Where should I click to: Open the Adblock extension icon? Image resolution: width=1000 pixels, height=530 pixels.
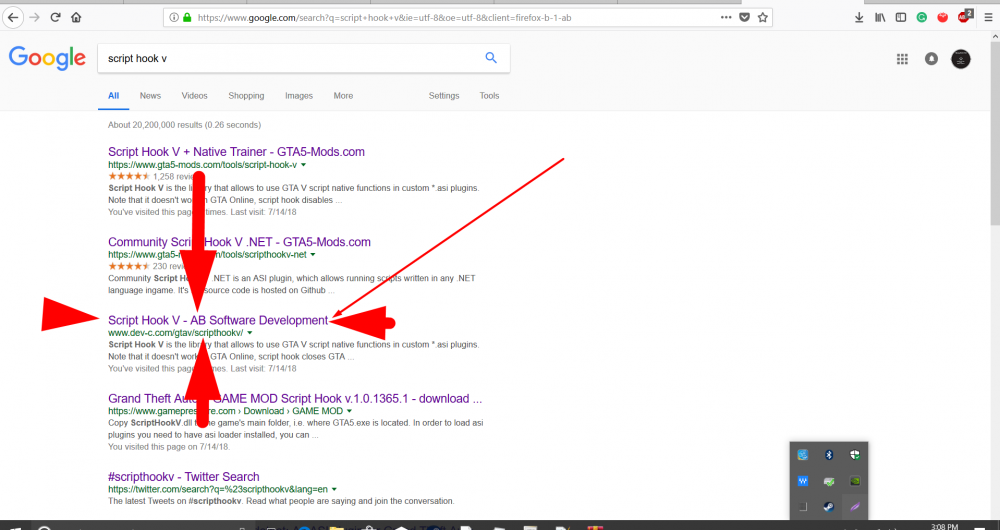(x=964, y=17)
